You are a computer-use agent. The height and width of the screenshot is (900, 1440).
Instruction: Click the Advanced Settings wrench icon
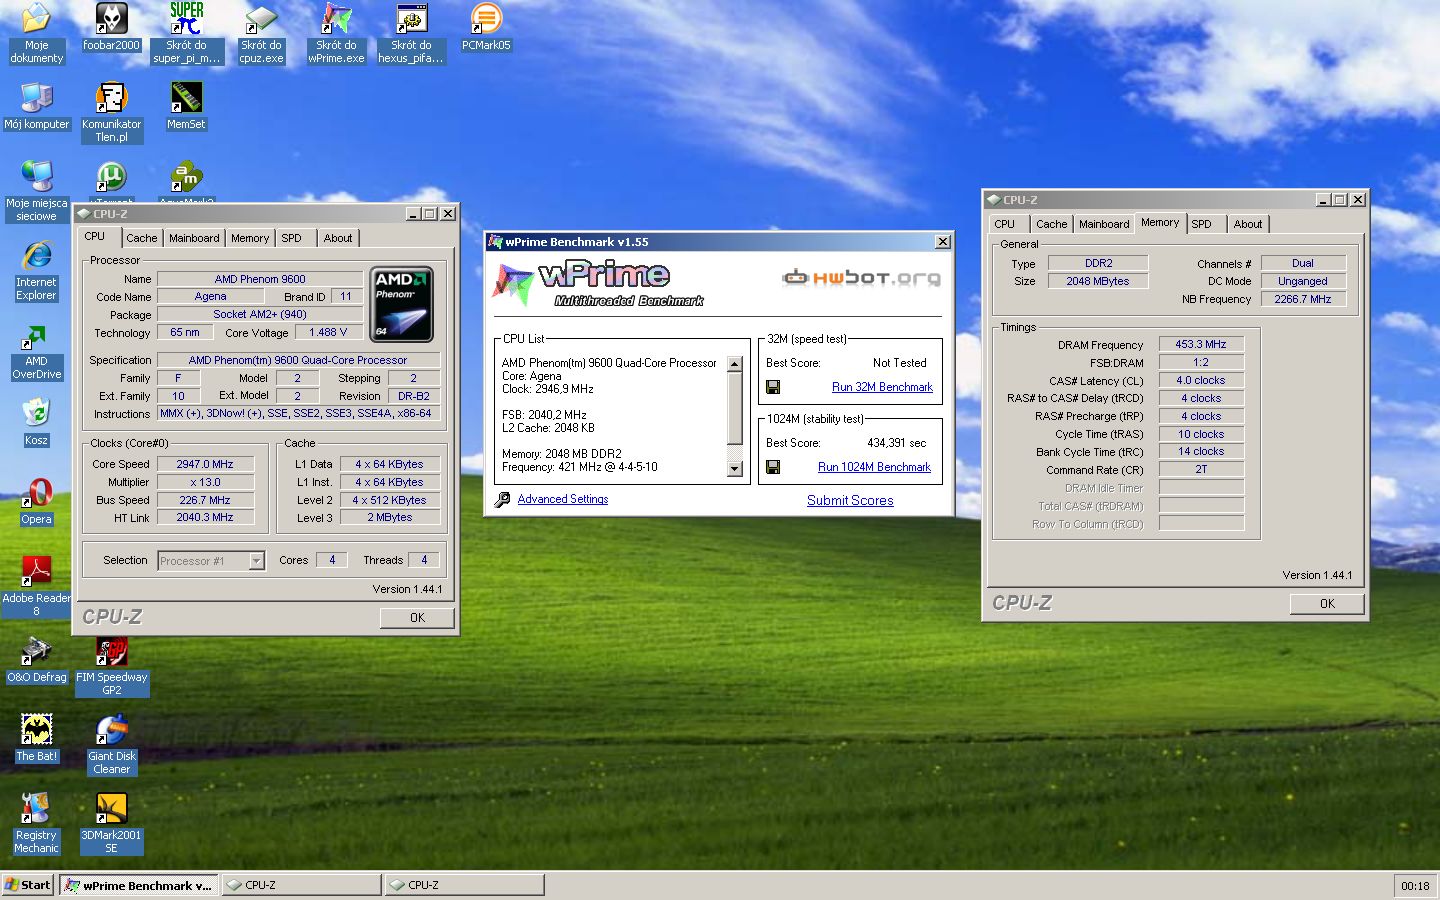click(502, 499)
